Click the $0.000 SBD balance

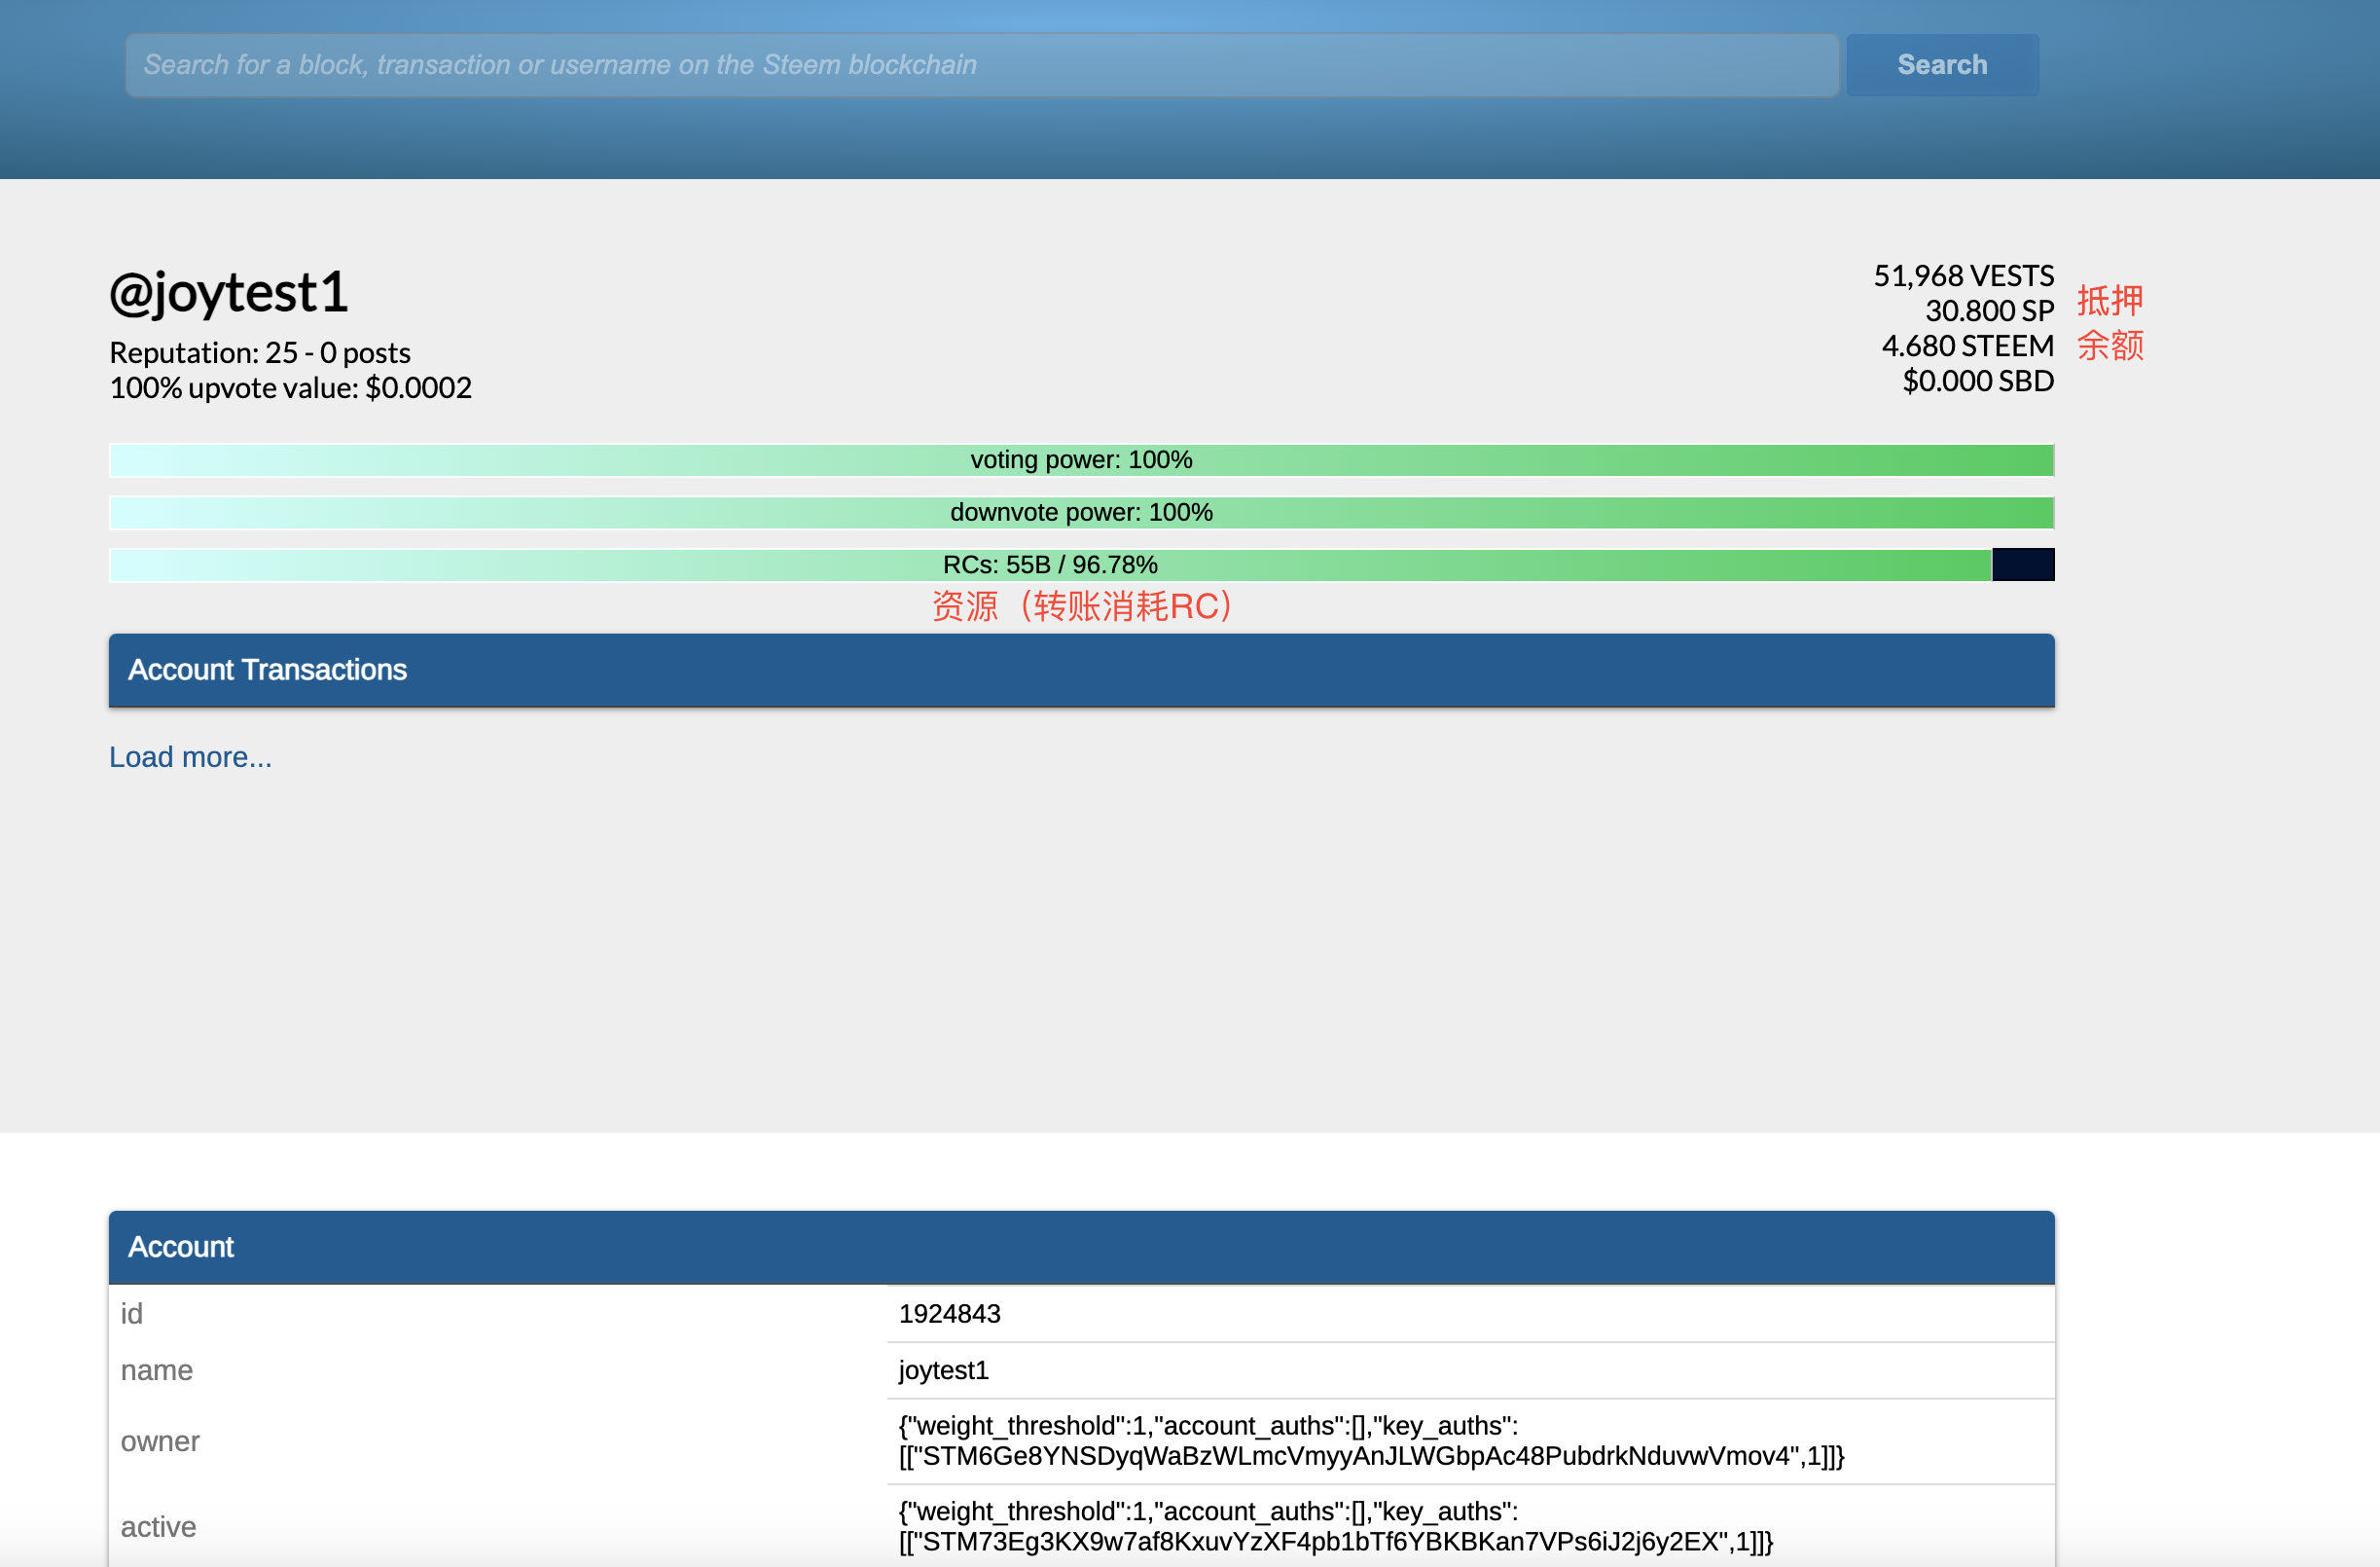pos(1977,381)
